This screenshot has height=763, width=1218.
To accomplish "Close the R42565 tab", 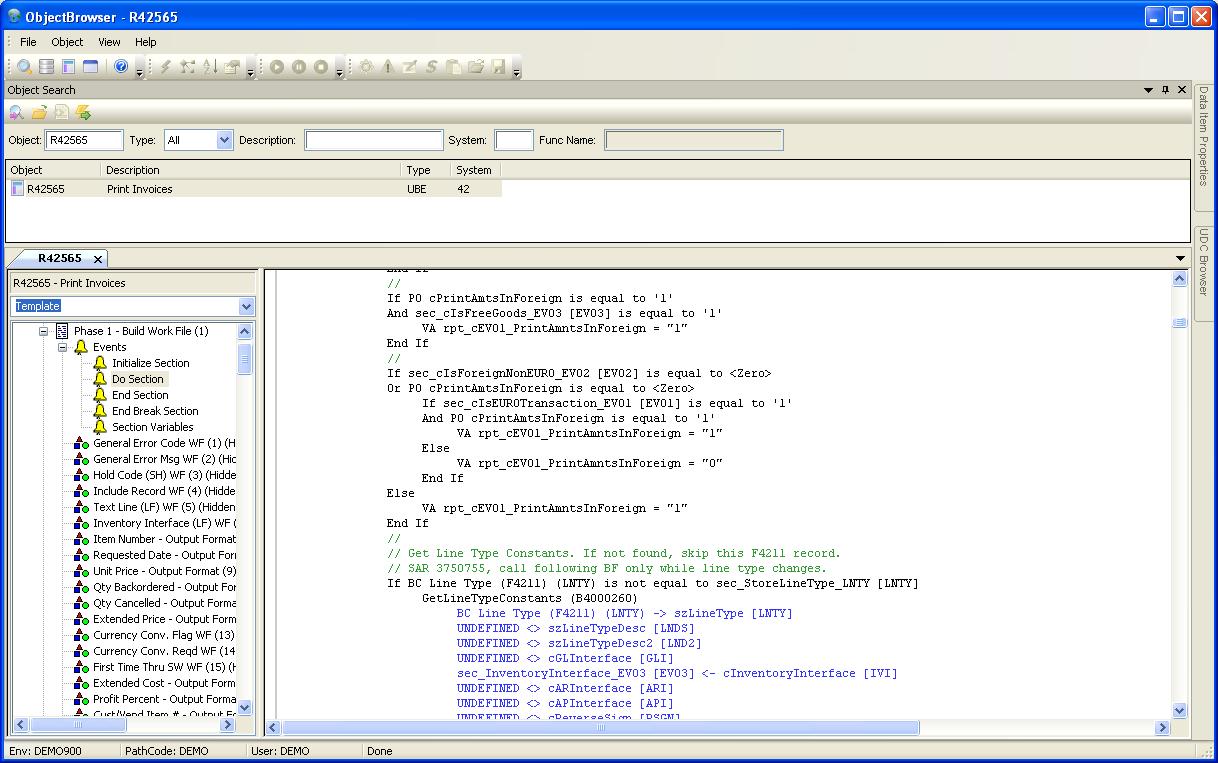I will pyautogui.click(x=98, y=259).
